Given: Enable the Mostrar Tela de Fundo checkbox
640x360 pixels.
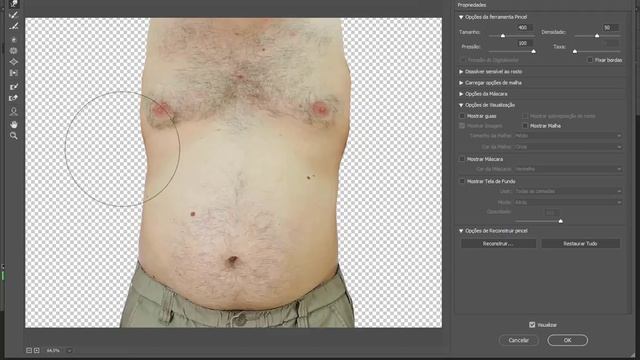Looking at the screenshot, I should click(462, 181).
